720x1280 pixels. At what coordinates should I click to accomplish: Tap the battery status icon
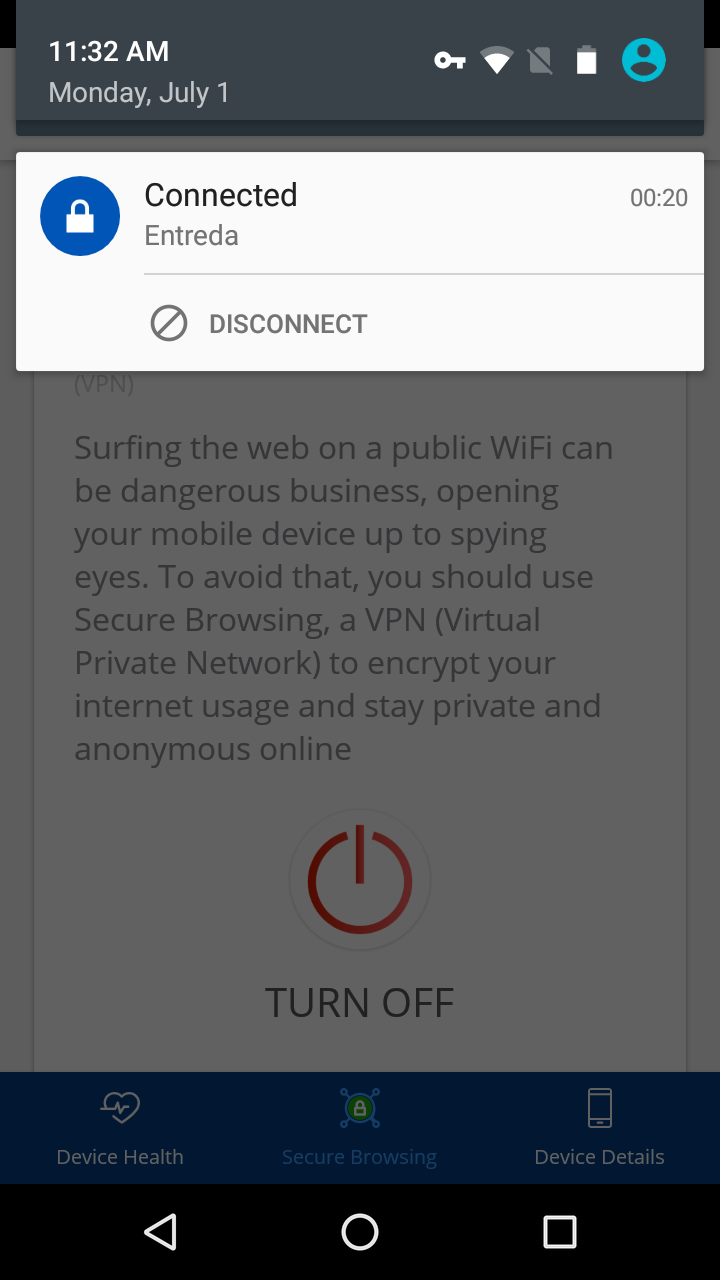point(587,61)
